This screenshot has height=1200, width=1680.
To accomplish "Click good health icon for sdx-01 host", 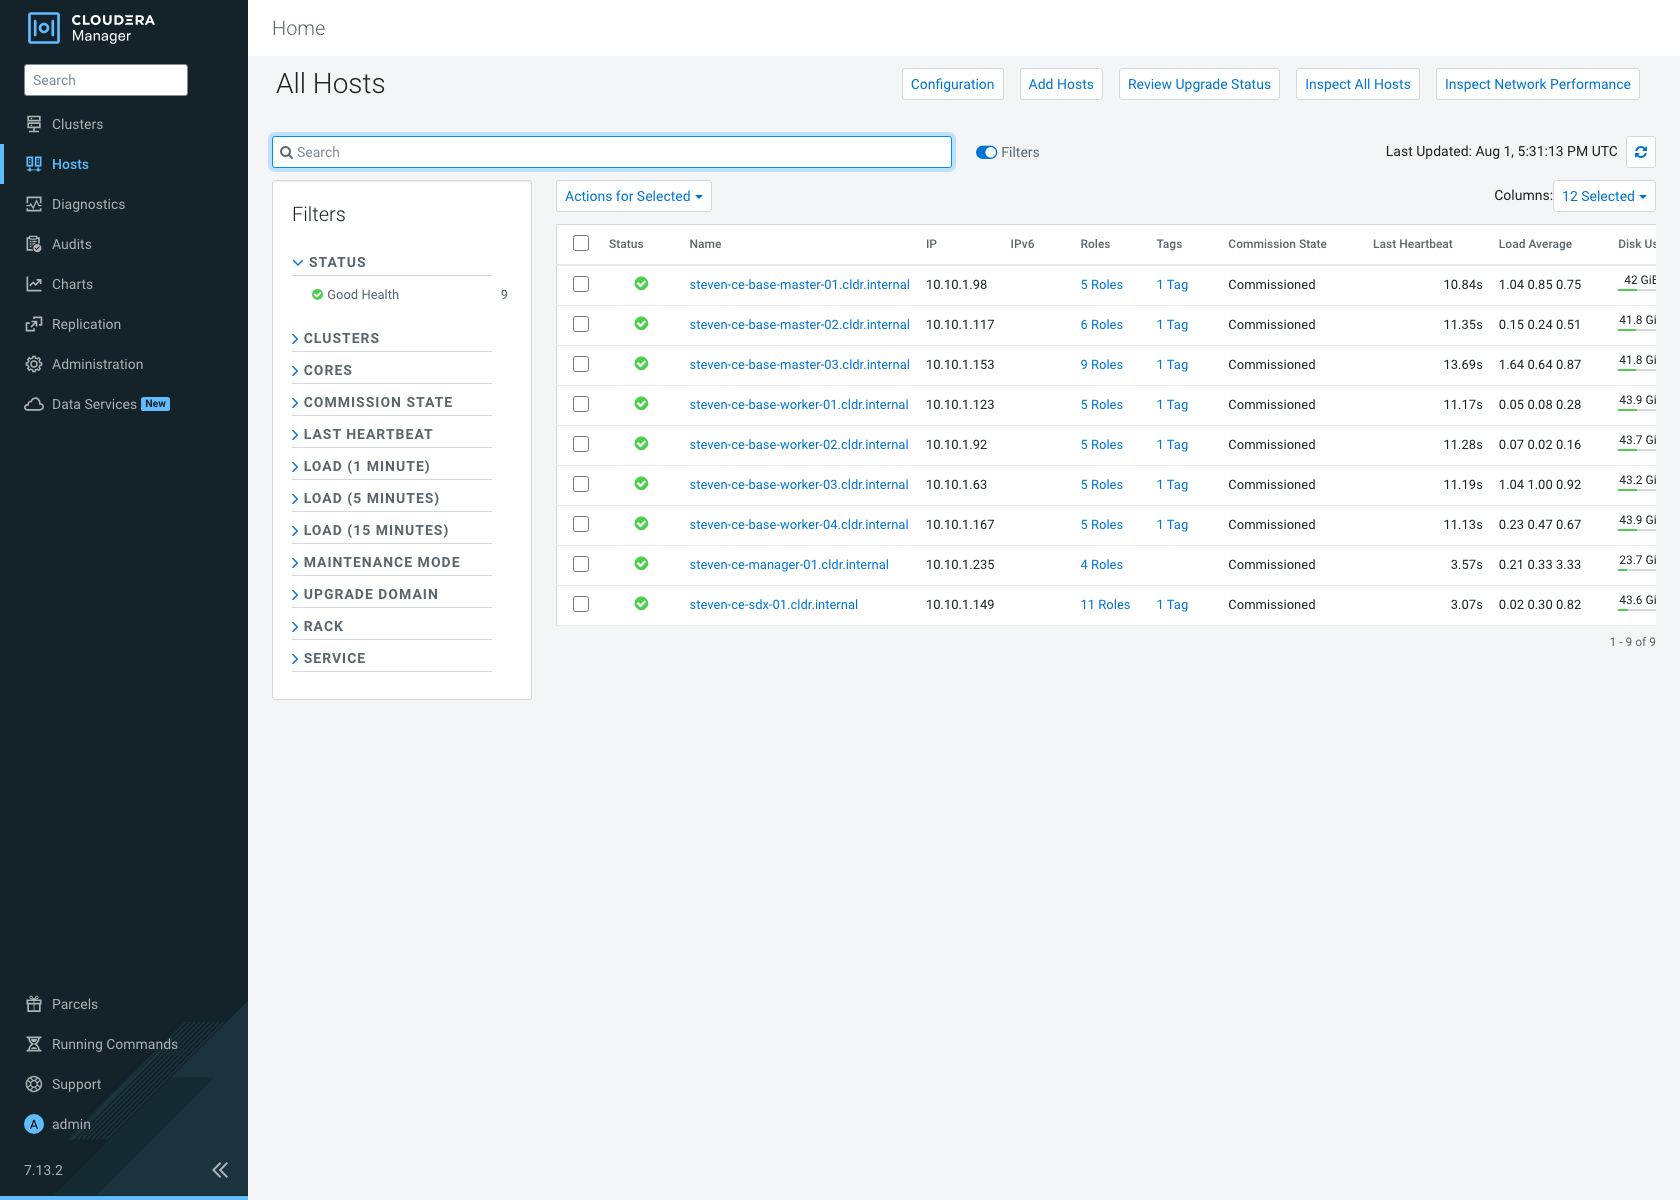I will tap(641, 604).
